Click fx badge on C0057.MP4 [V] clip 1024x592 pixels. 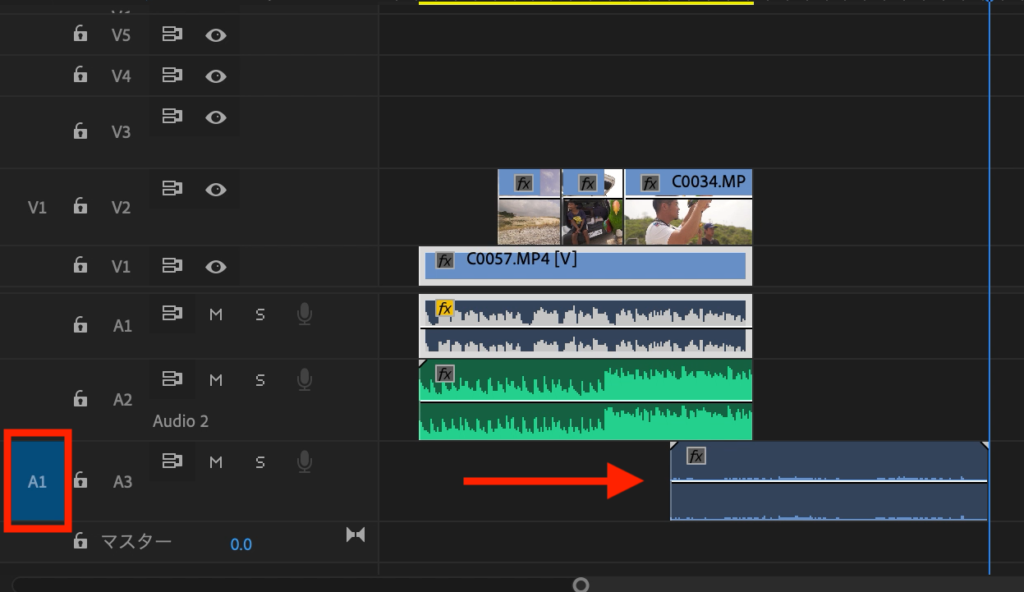445,261
